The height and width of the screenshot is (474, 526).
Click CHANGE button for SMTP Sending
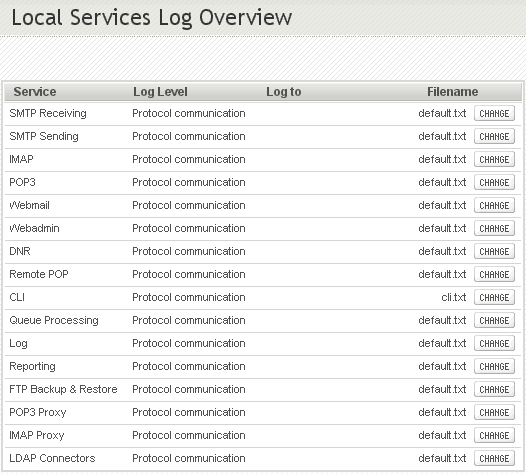[494, 137]
